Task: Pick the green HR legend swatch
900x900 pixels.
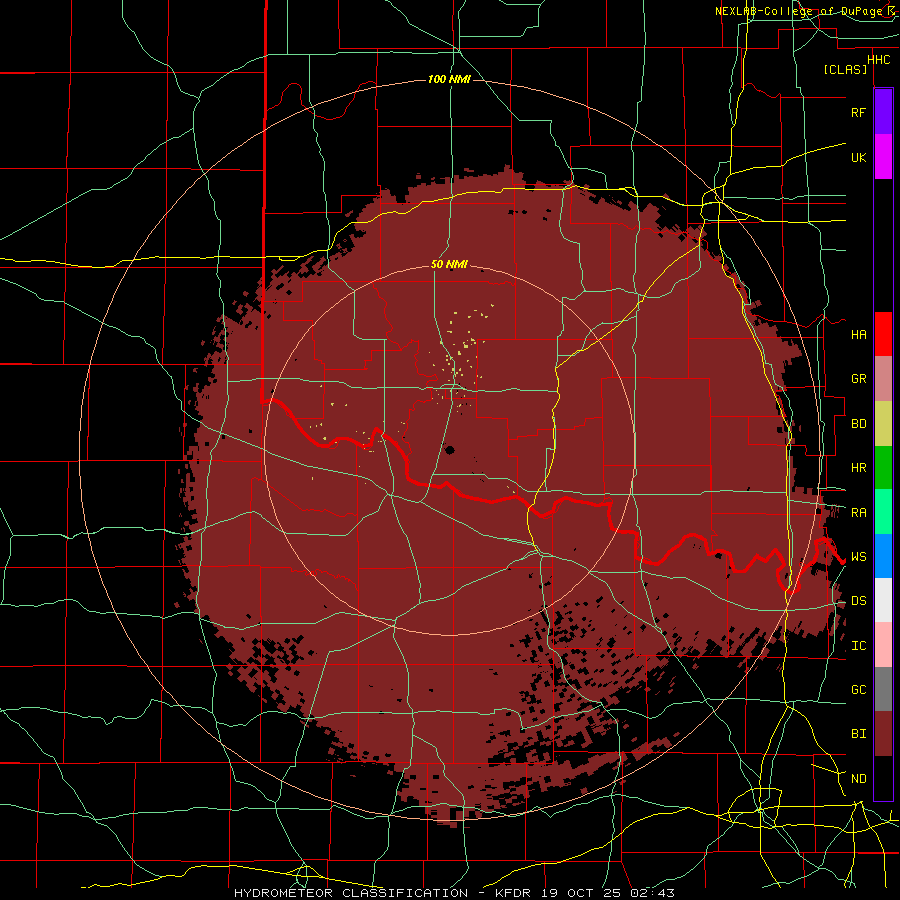Action: [x=883, y=467]
